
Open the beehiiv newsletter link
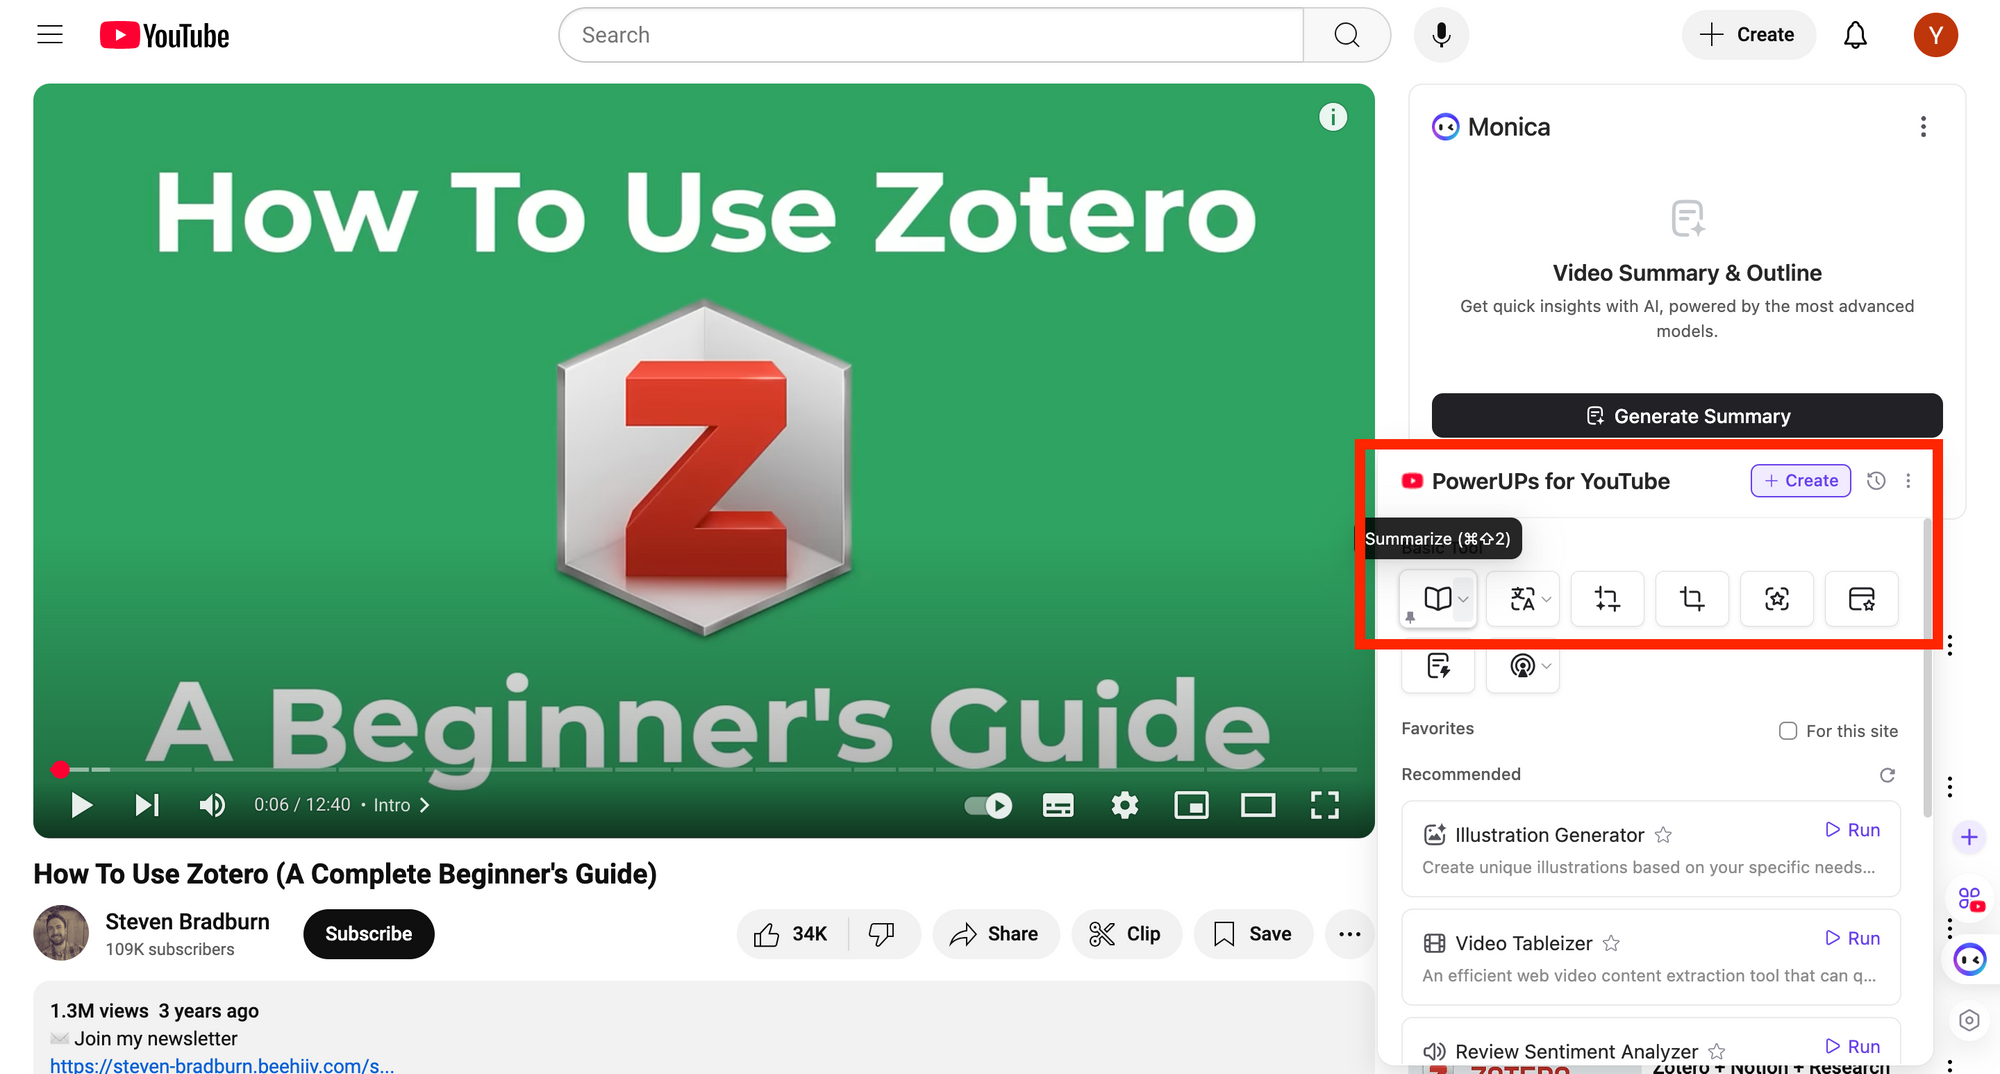pyautogui.click(x=222, y=1065)
